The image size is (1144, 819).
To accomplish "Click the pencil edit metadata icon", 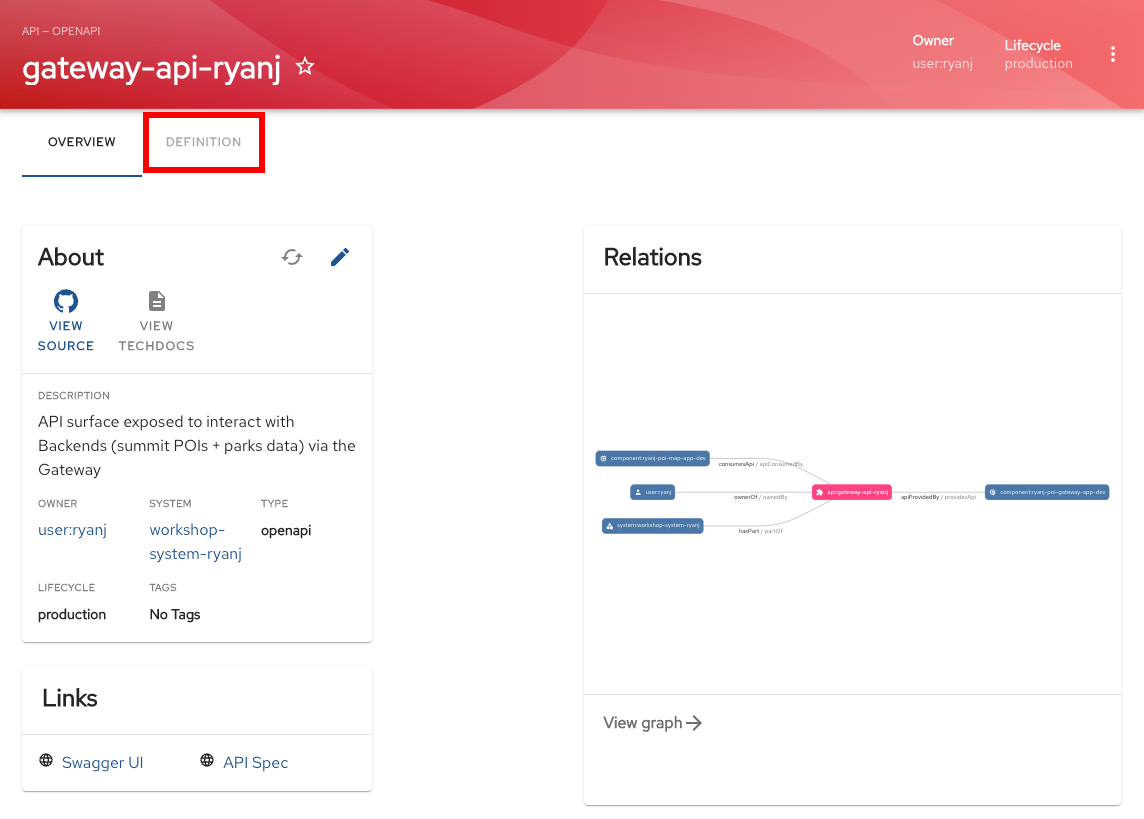I will tap(340, 257).
